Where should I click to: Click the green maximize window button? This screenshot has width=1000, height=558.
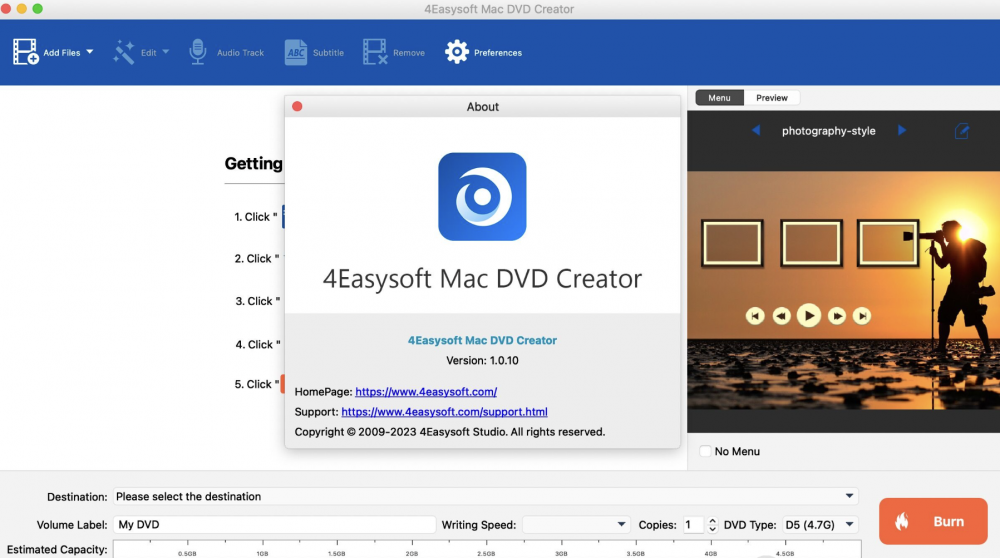pyautogui.click(x=38, y=8)
